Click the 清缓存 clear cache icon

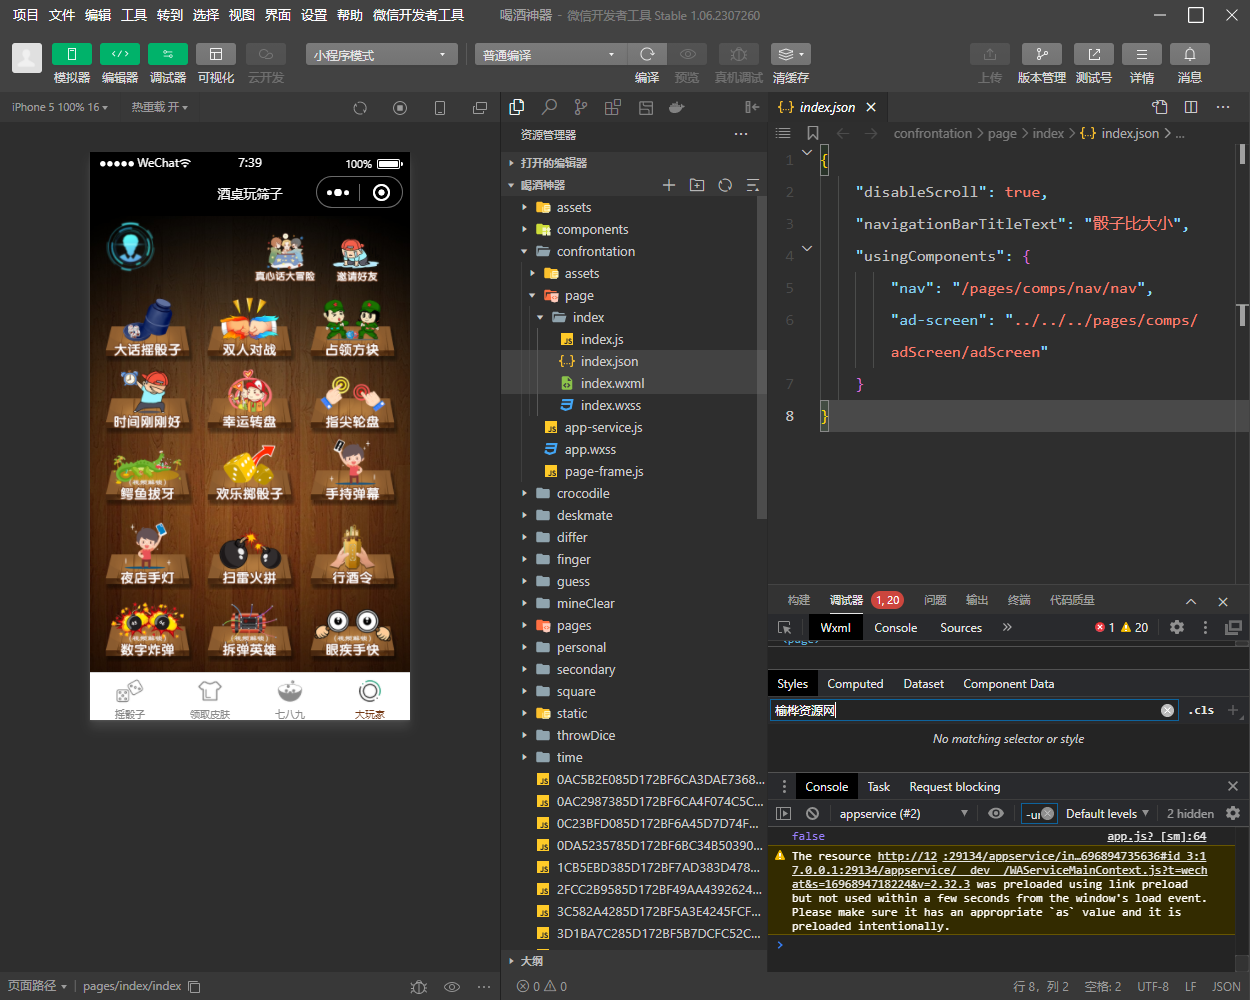click(x=790, y=54)
